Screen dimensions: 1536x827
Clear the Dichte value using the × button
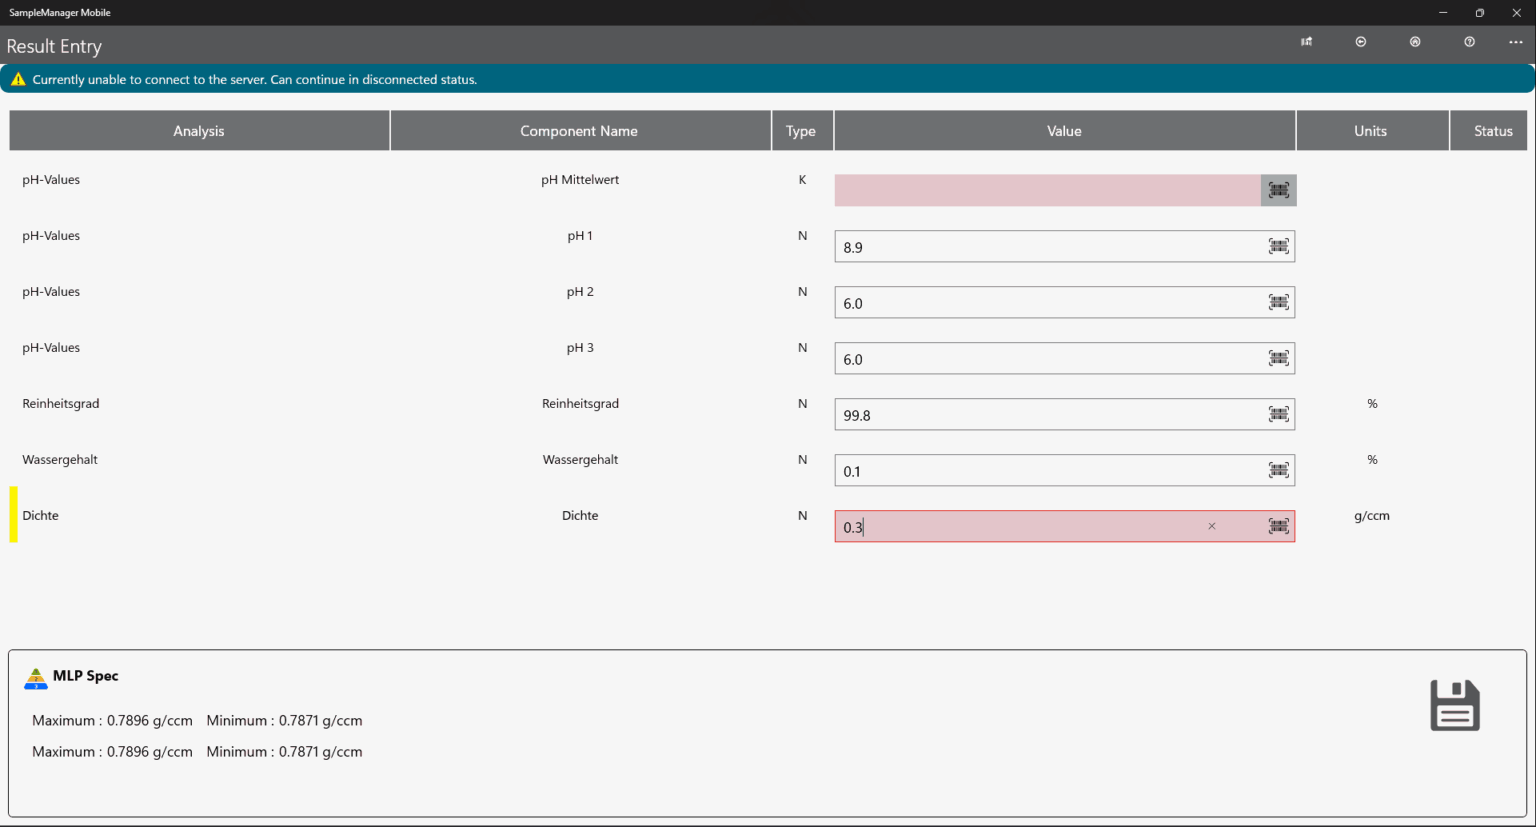(x=1211, y=525)
